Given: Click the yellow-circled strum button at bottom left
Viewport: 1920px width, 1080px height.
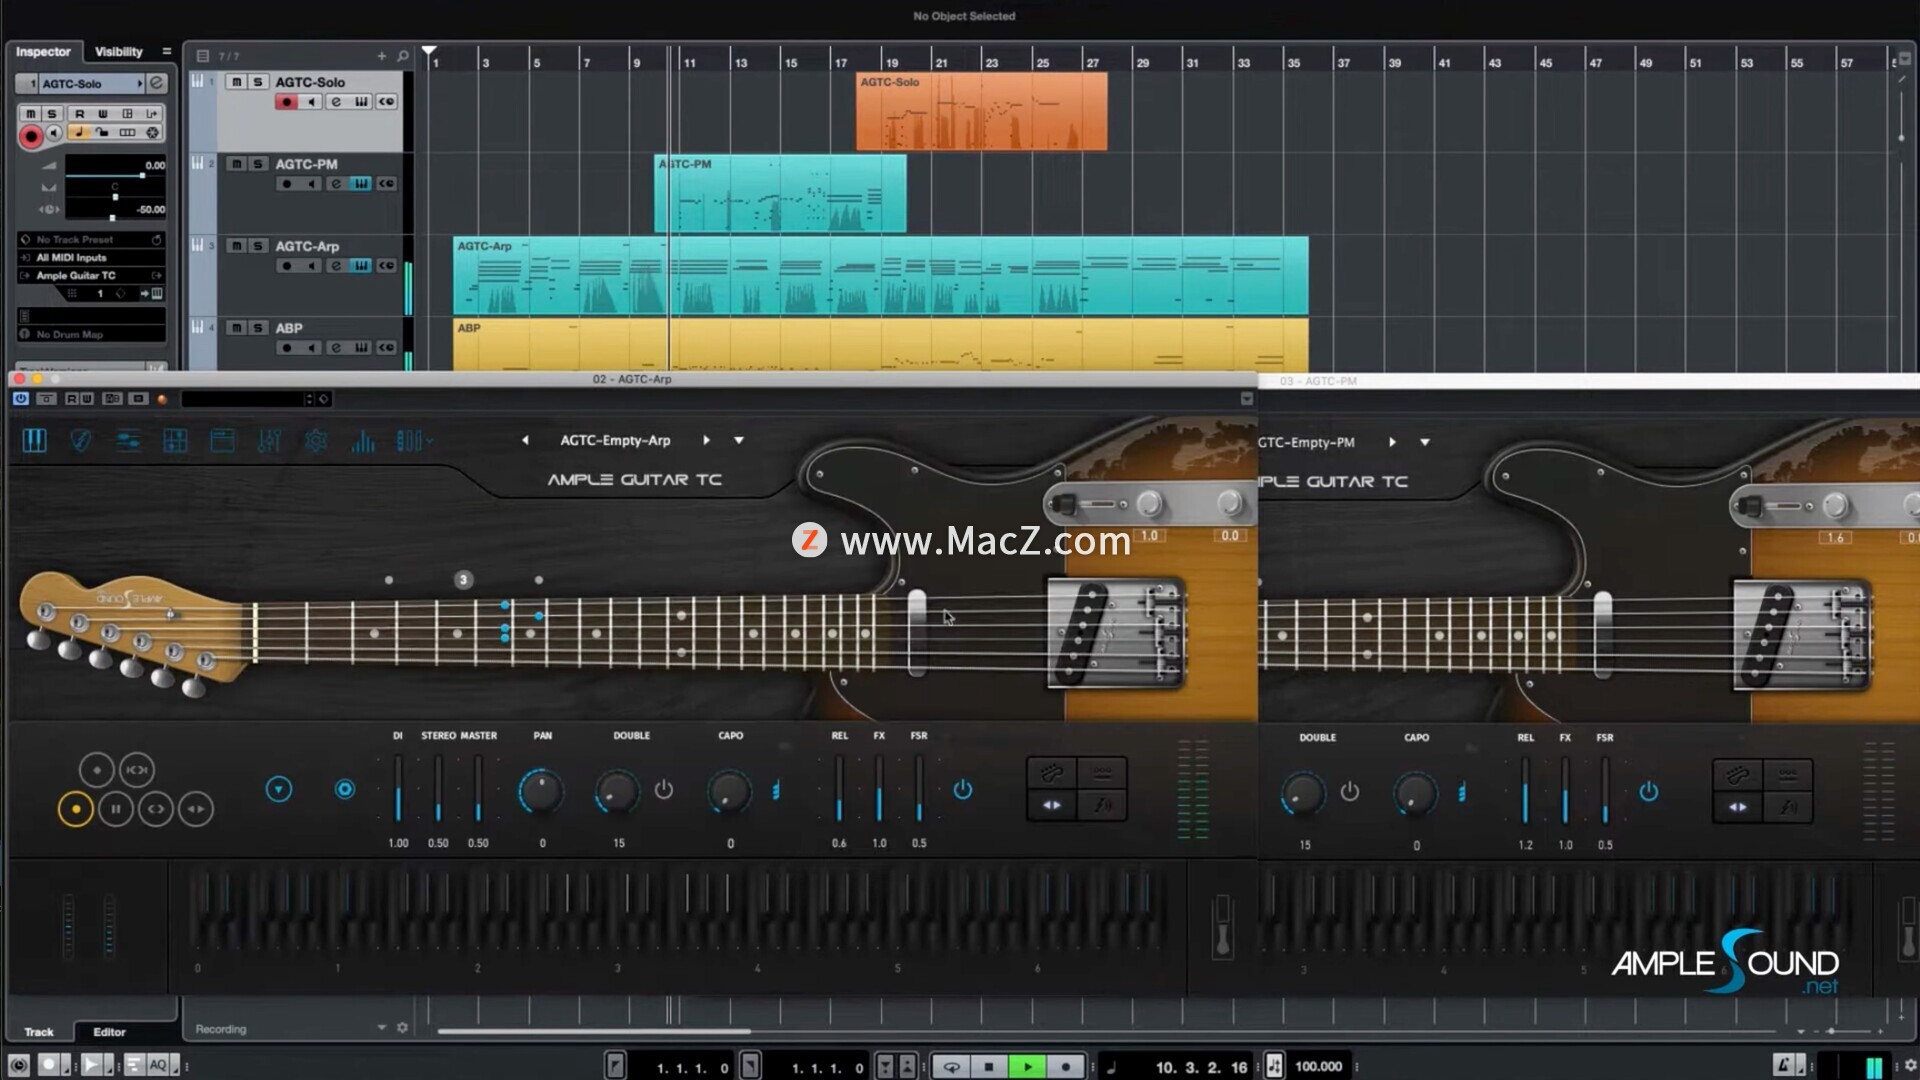Looking at the screenshot, I should pos(75,809).
